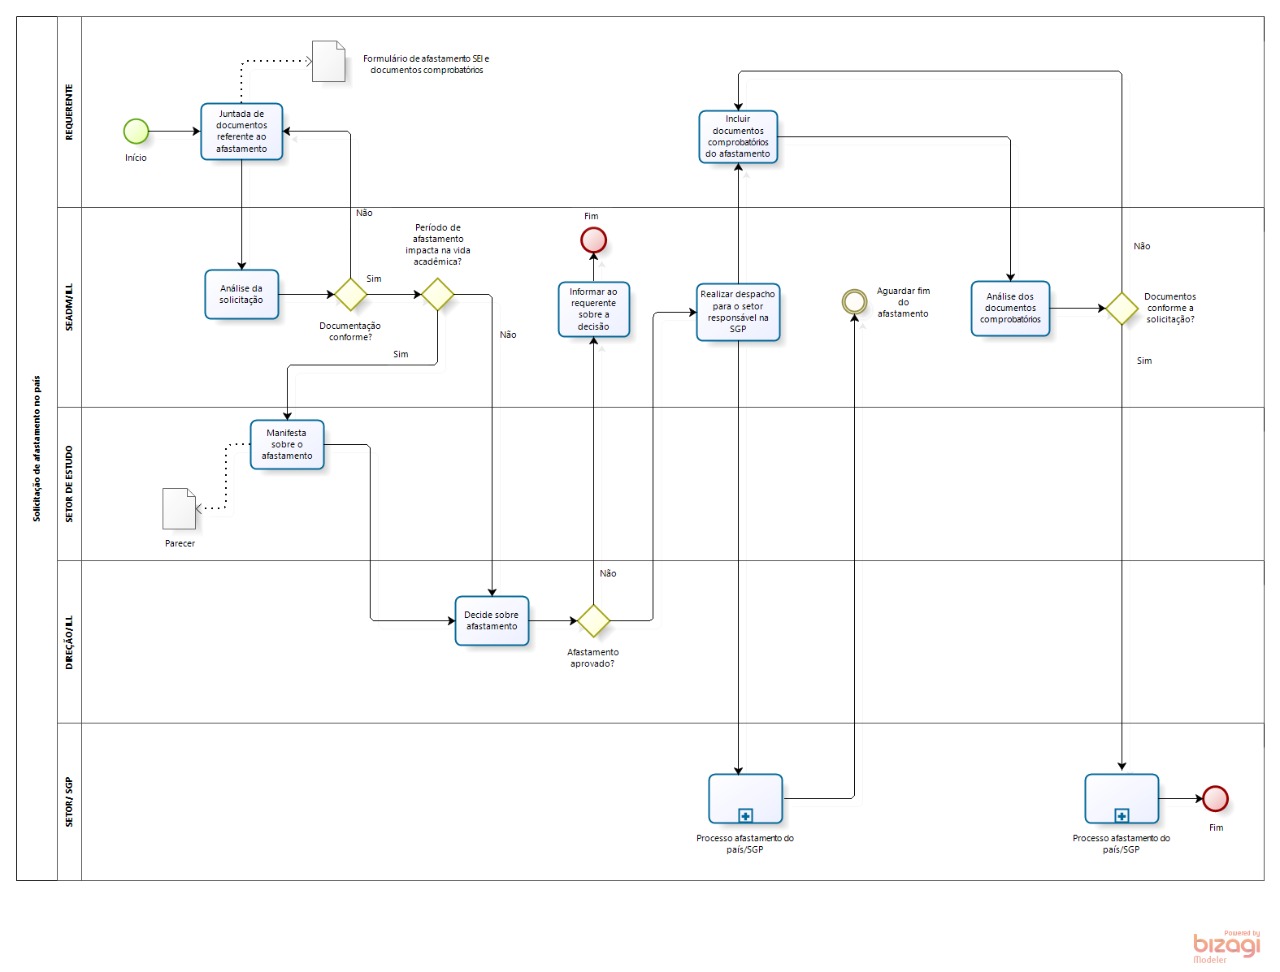
Task: Click the Realizar despacho para o setor task
Action: coord(737,312)
